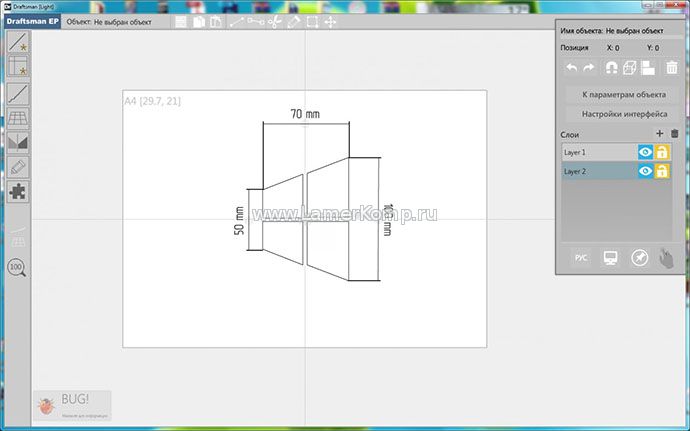Click the undo arrow in the object panel
The width and height of the screenshot is (690, 431).
(x=572, y=68)
